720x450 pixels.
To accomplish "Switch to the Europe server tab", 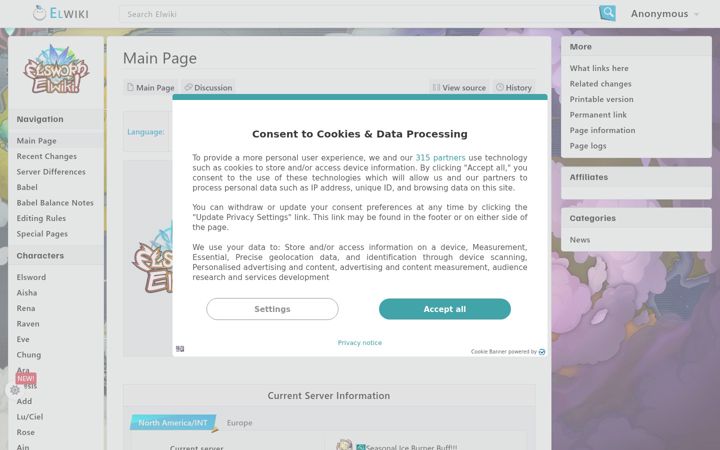I will point(240,423).
